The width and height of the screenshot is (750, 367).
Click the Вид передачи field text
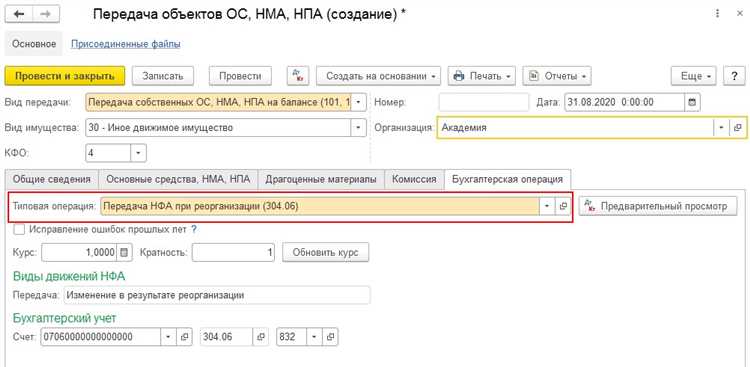pyautogui.click(x=219, y=102)
